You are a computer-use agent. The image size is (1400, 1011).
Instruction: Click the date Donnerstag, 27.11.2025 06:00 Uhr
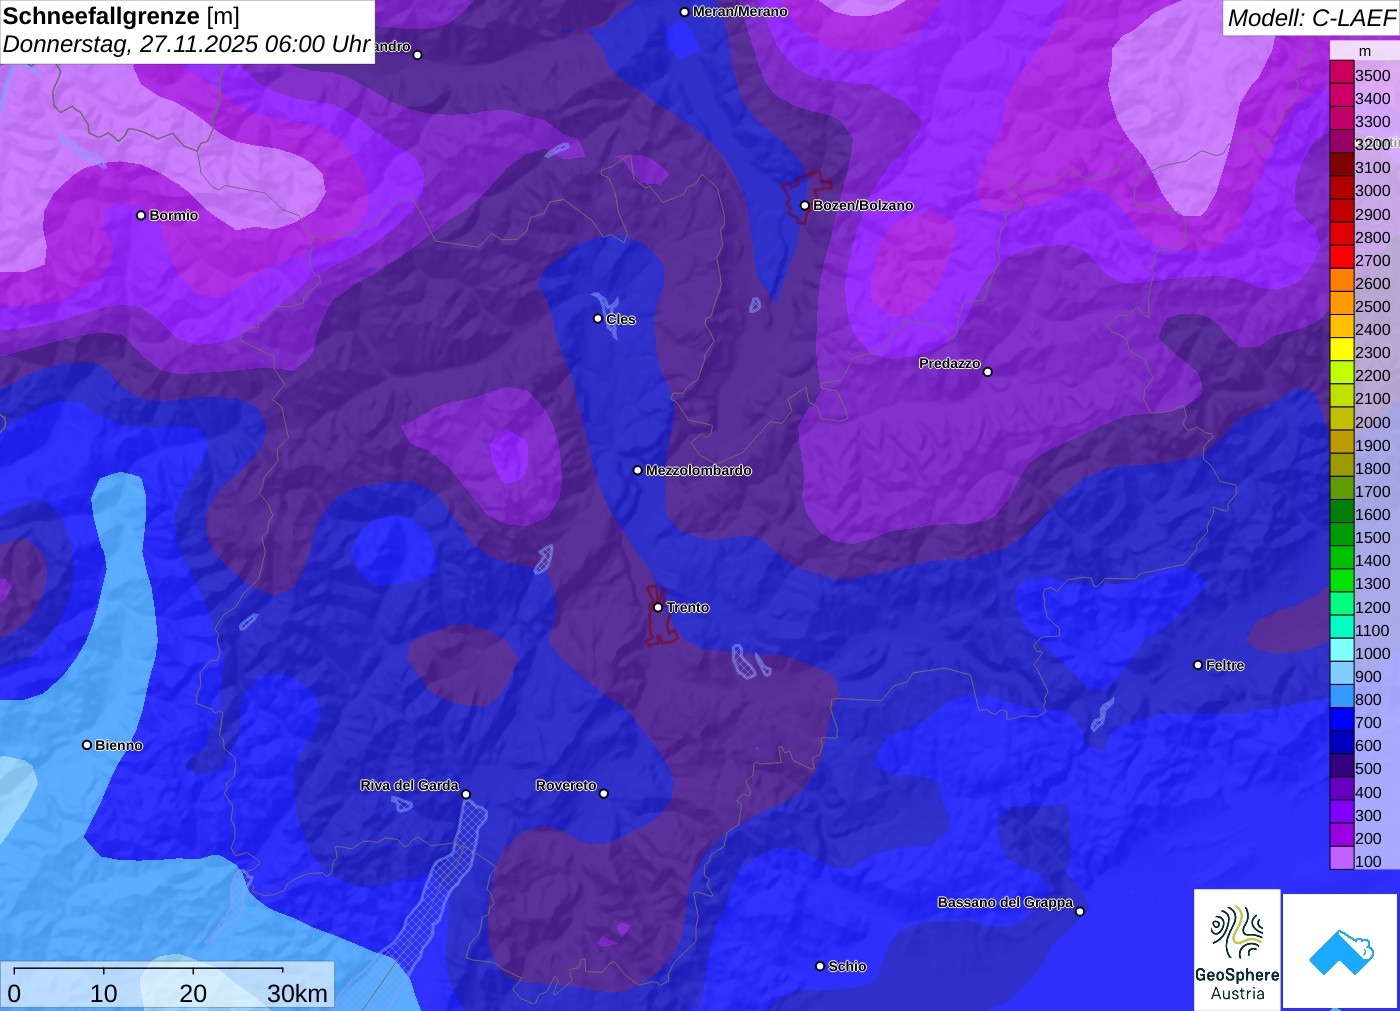(x=187, y=45)
